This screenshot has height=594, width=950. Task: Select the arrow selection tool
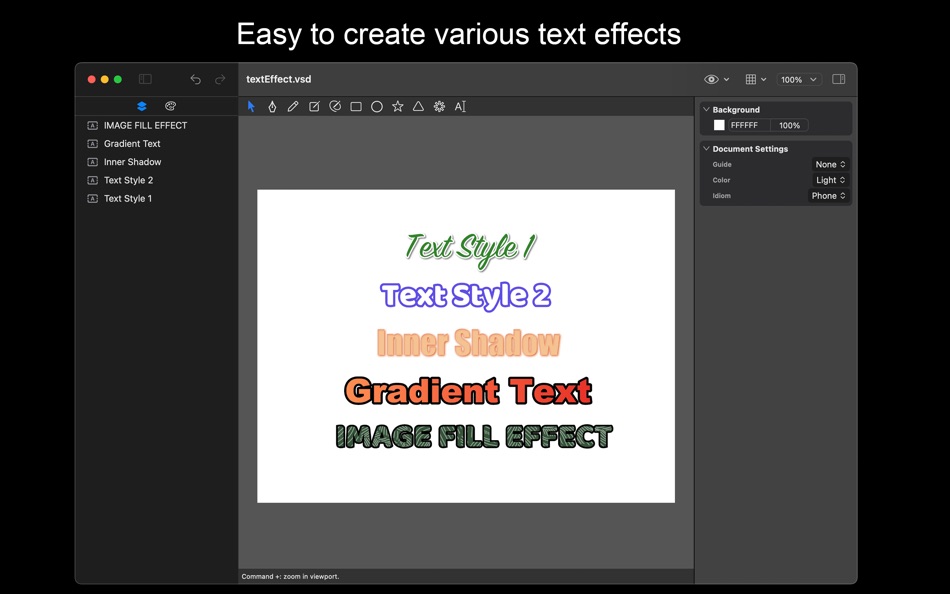(x=251, y=107)
